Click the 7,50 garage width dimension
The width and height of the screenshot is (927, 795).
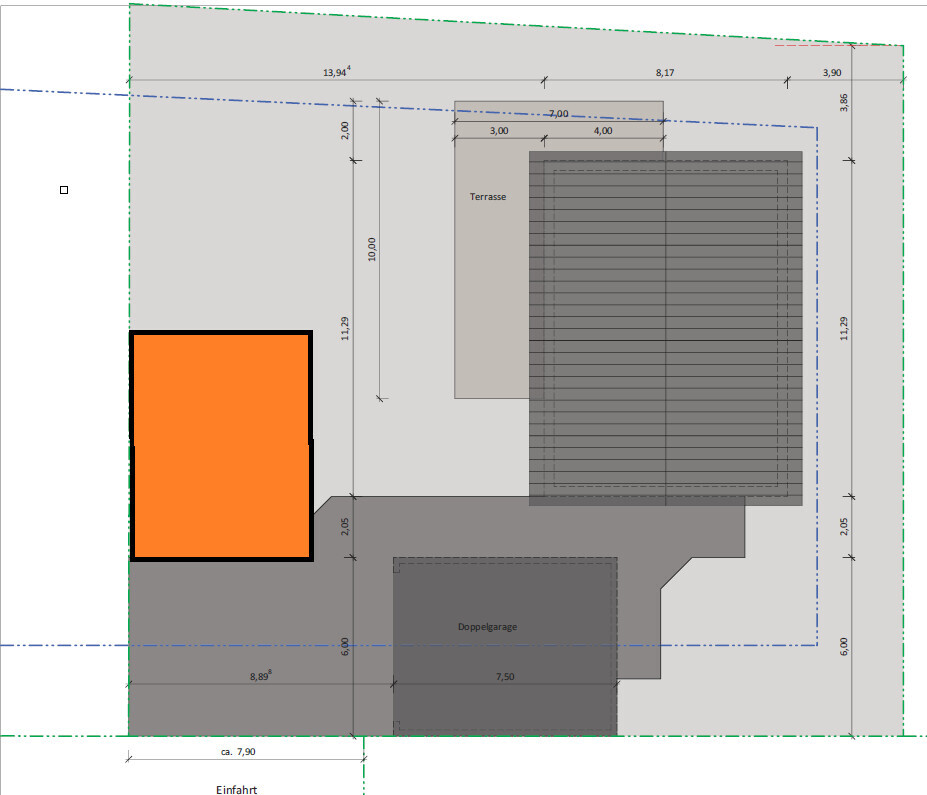(504, 677)
